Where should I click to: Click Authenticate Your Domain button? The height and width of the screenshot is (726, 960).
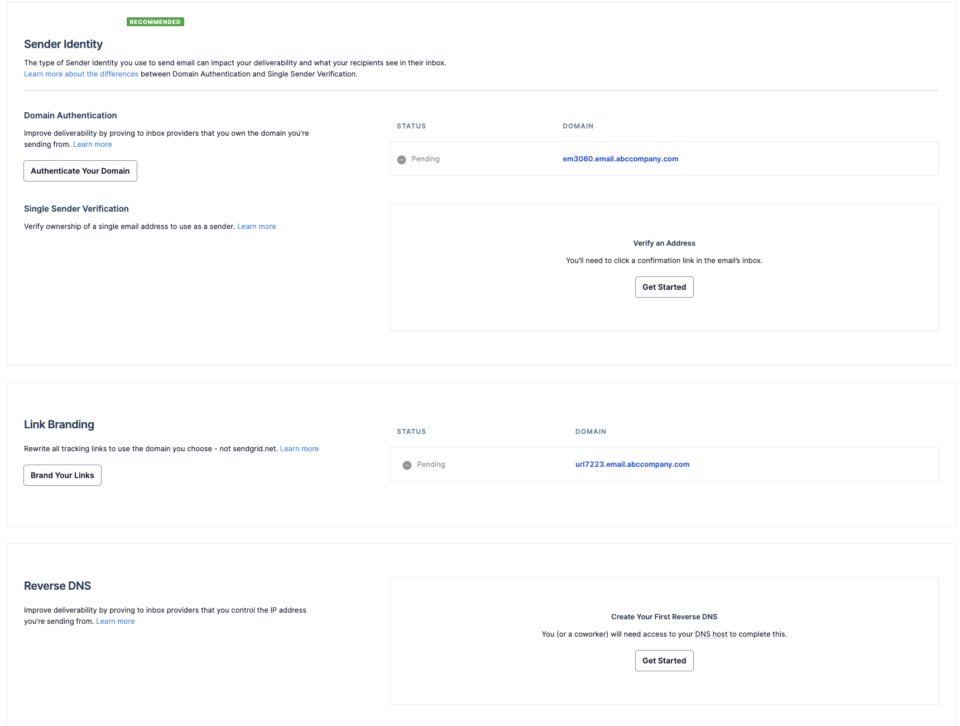[80, 171]
